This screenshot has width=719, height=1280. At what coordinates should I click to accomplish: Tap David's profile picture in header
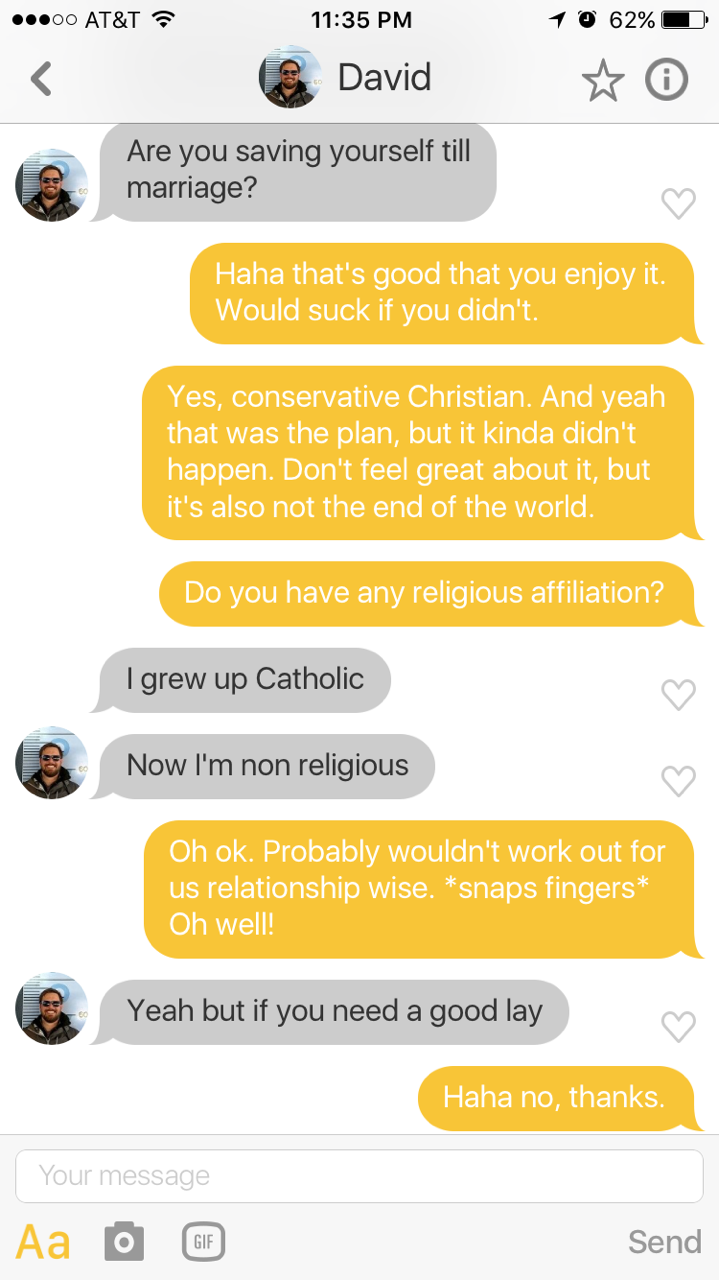[x=290, y=77]
